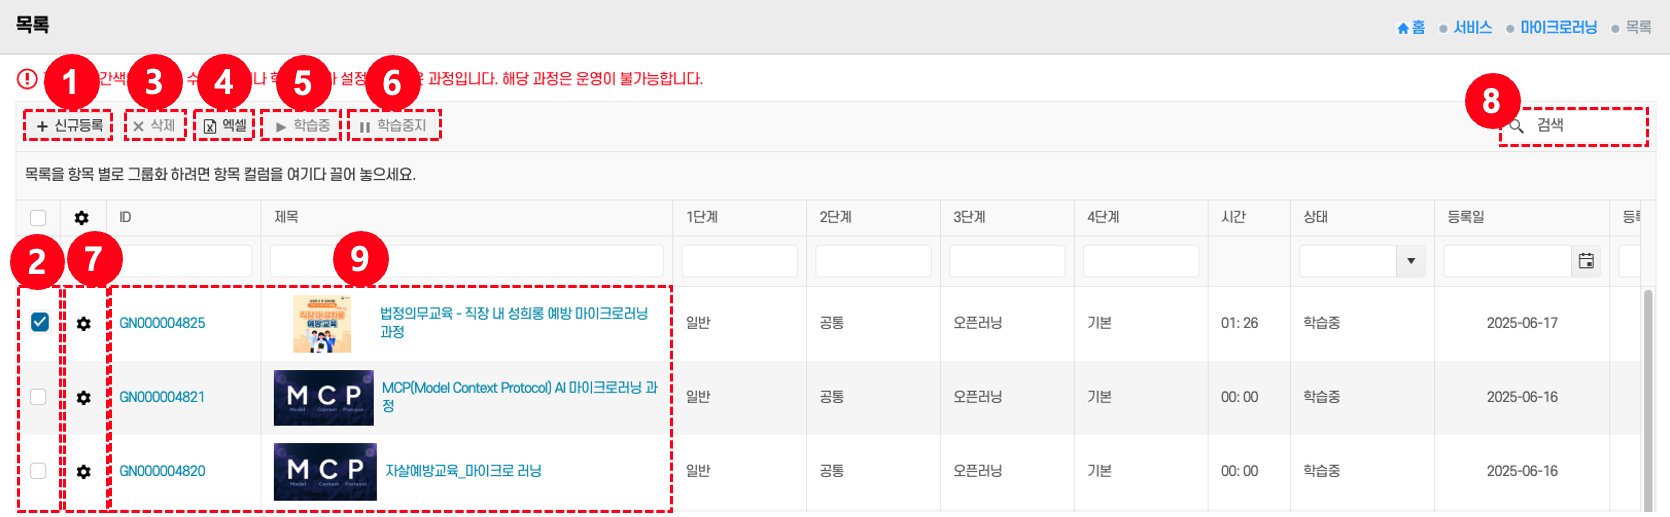Sort by the 등록일 column header
The height and width of the screenshot is (517, 1670).
(x=1466, y=217)
